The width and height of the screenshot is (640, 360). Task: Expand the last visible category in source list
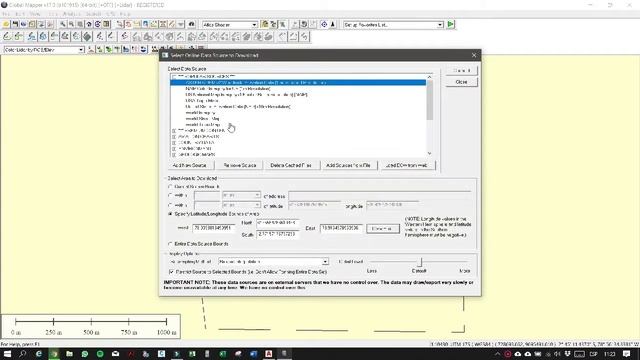pos(174,154)
